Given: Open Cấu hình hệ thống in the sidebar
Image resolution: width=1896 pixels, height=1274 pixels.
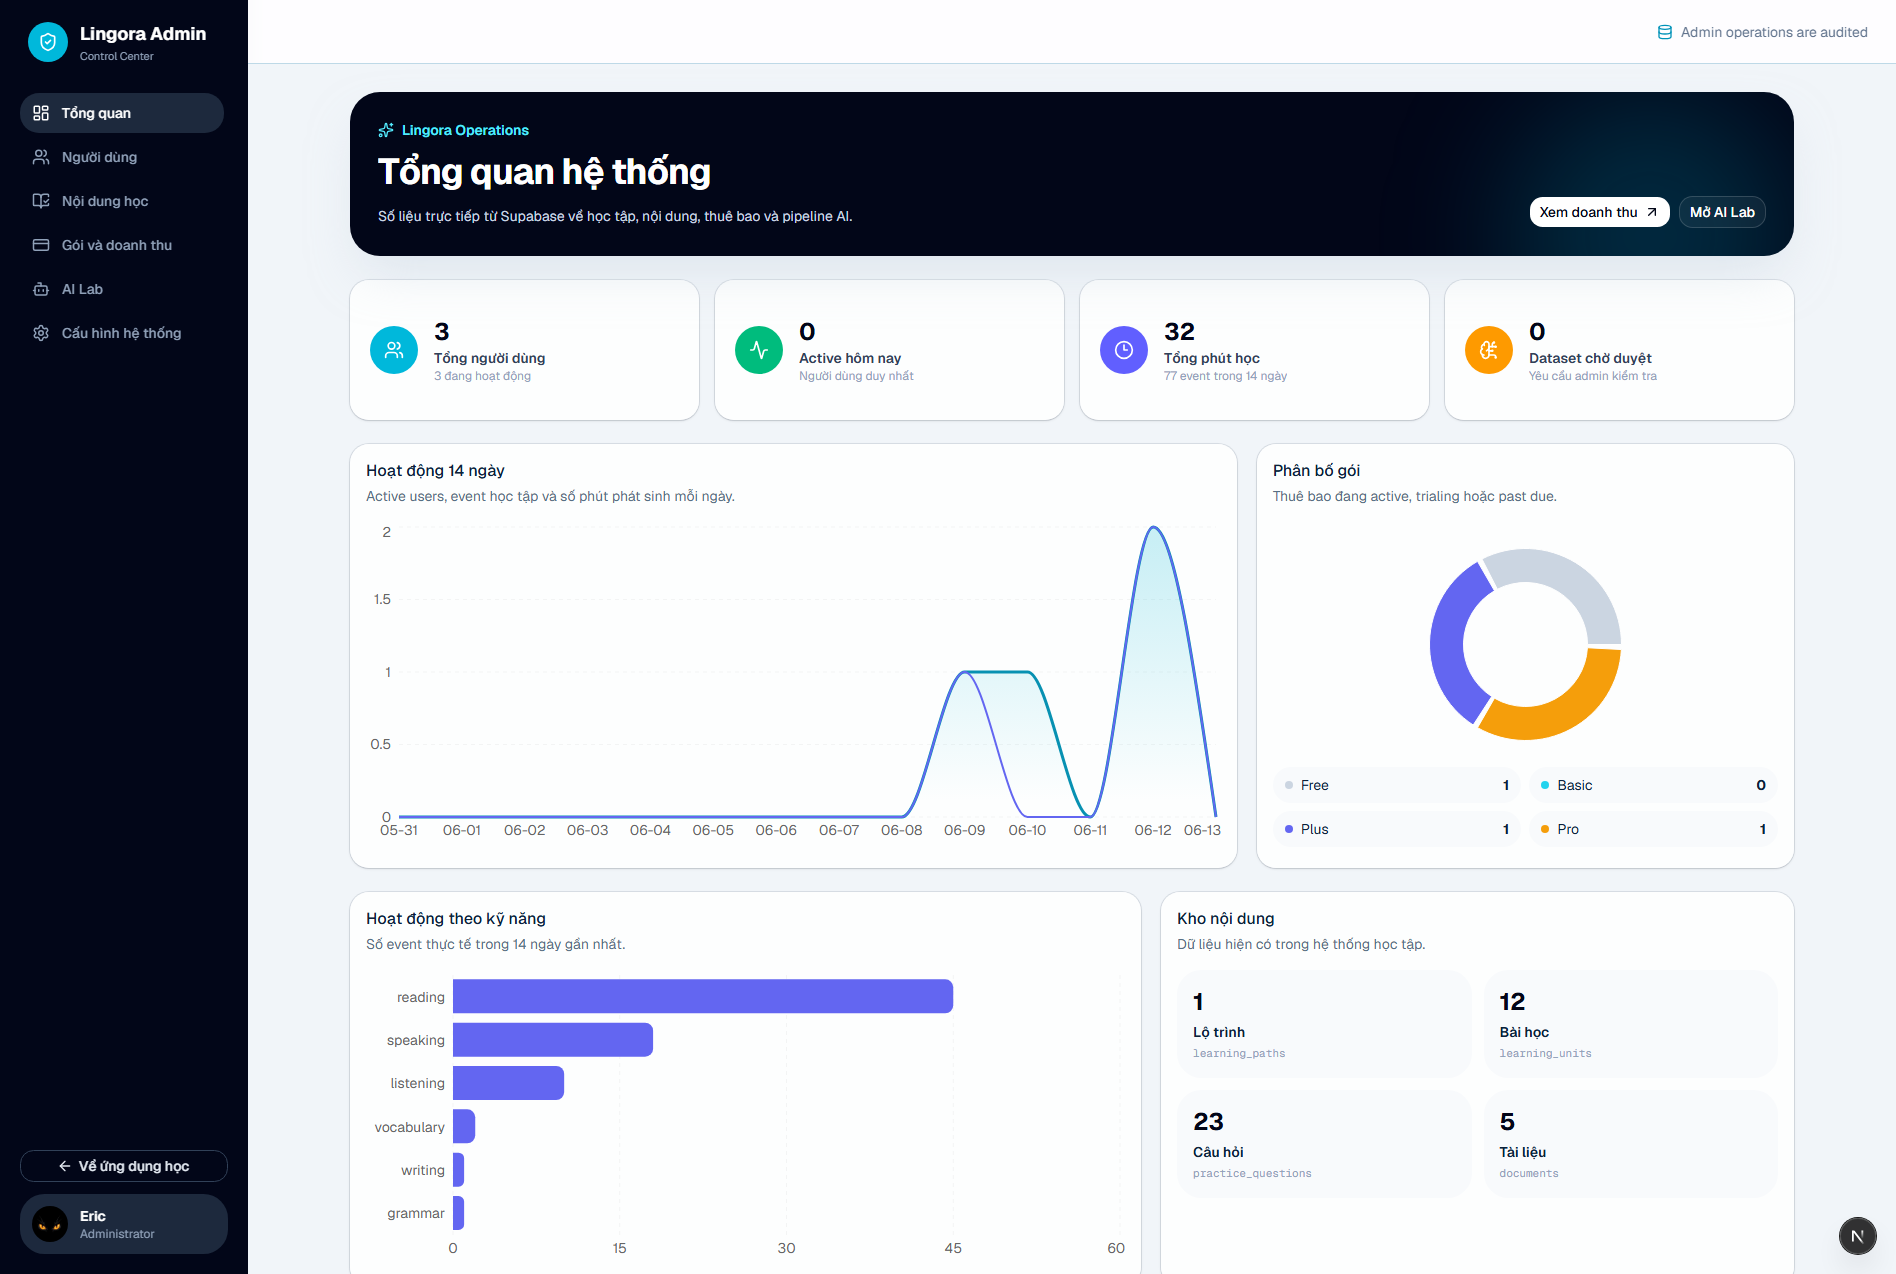Looking at the screenshot, I should [122, 333].
